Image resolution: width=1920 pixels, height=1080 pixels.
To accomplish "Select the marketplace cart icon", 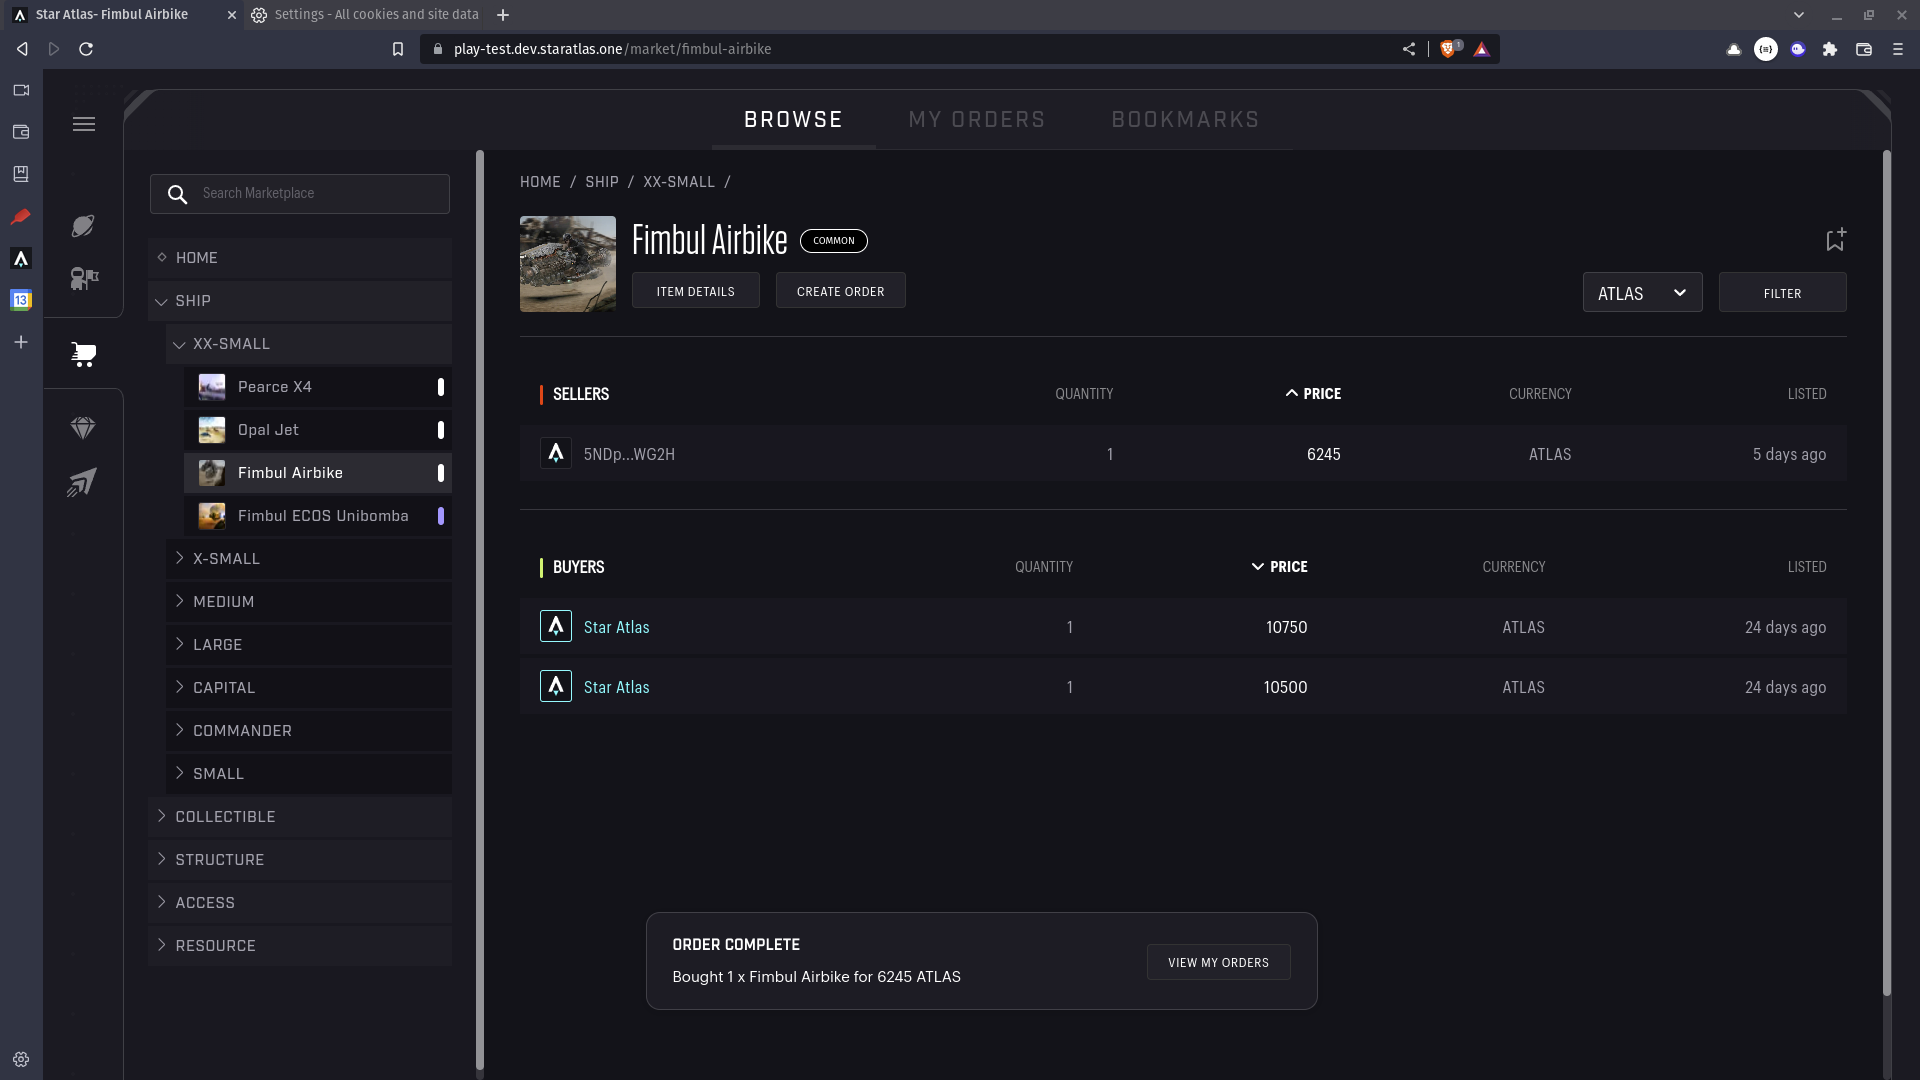I will 84,354.
